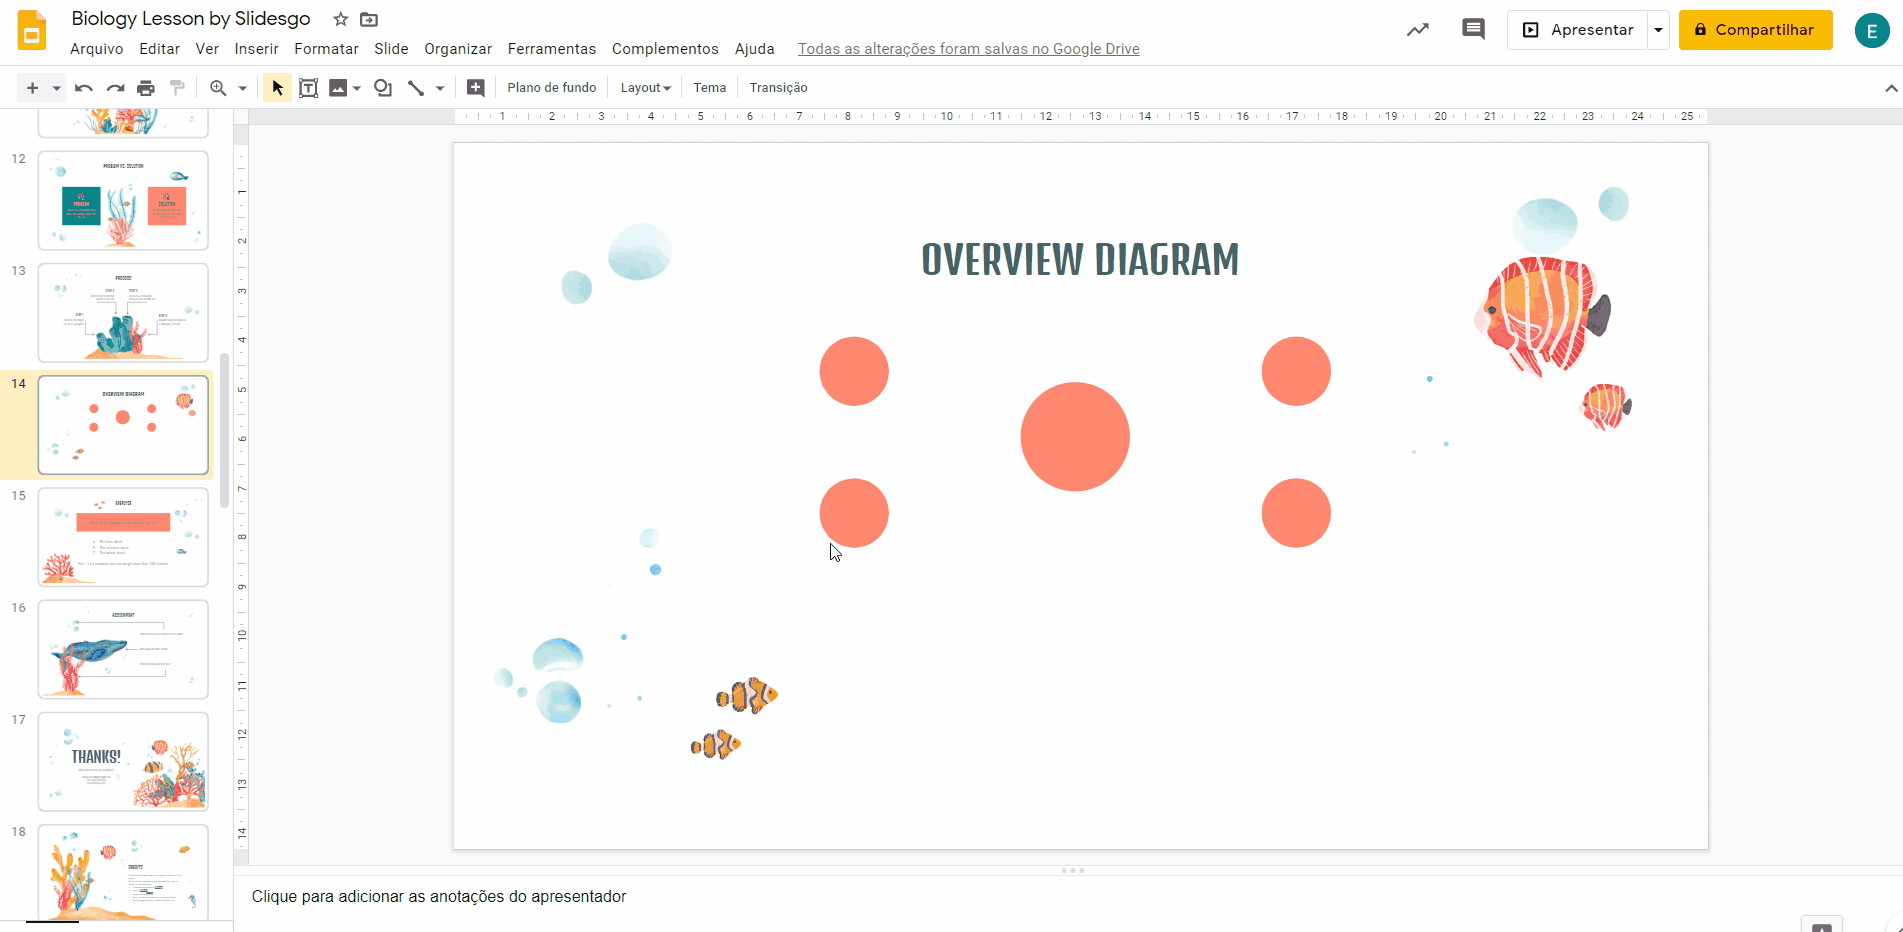Click the slide panel scrollbar
The width and height of the screenshot is (1903, 932).
tap(225, 430)
